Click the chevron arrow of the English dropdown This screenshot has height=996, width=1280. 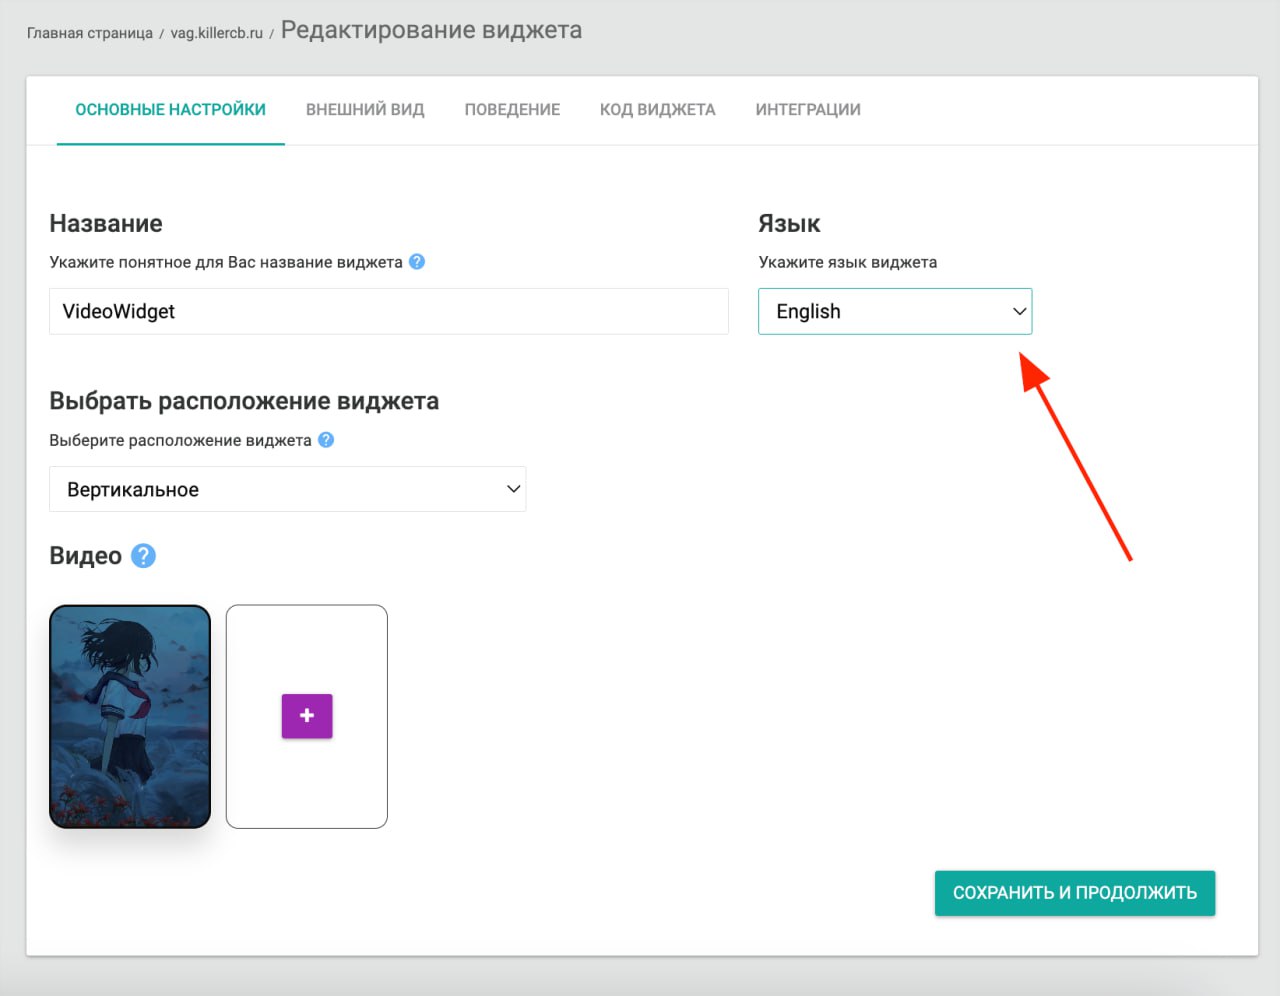pos(1019,312)
